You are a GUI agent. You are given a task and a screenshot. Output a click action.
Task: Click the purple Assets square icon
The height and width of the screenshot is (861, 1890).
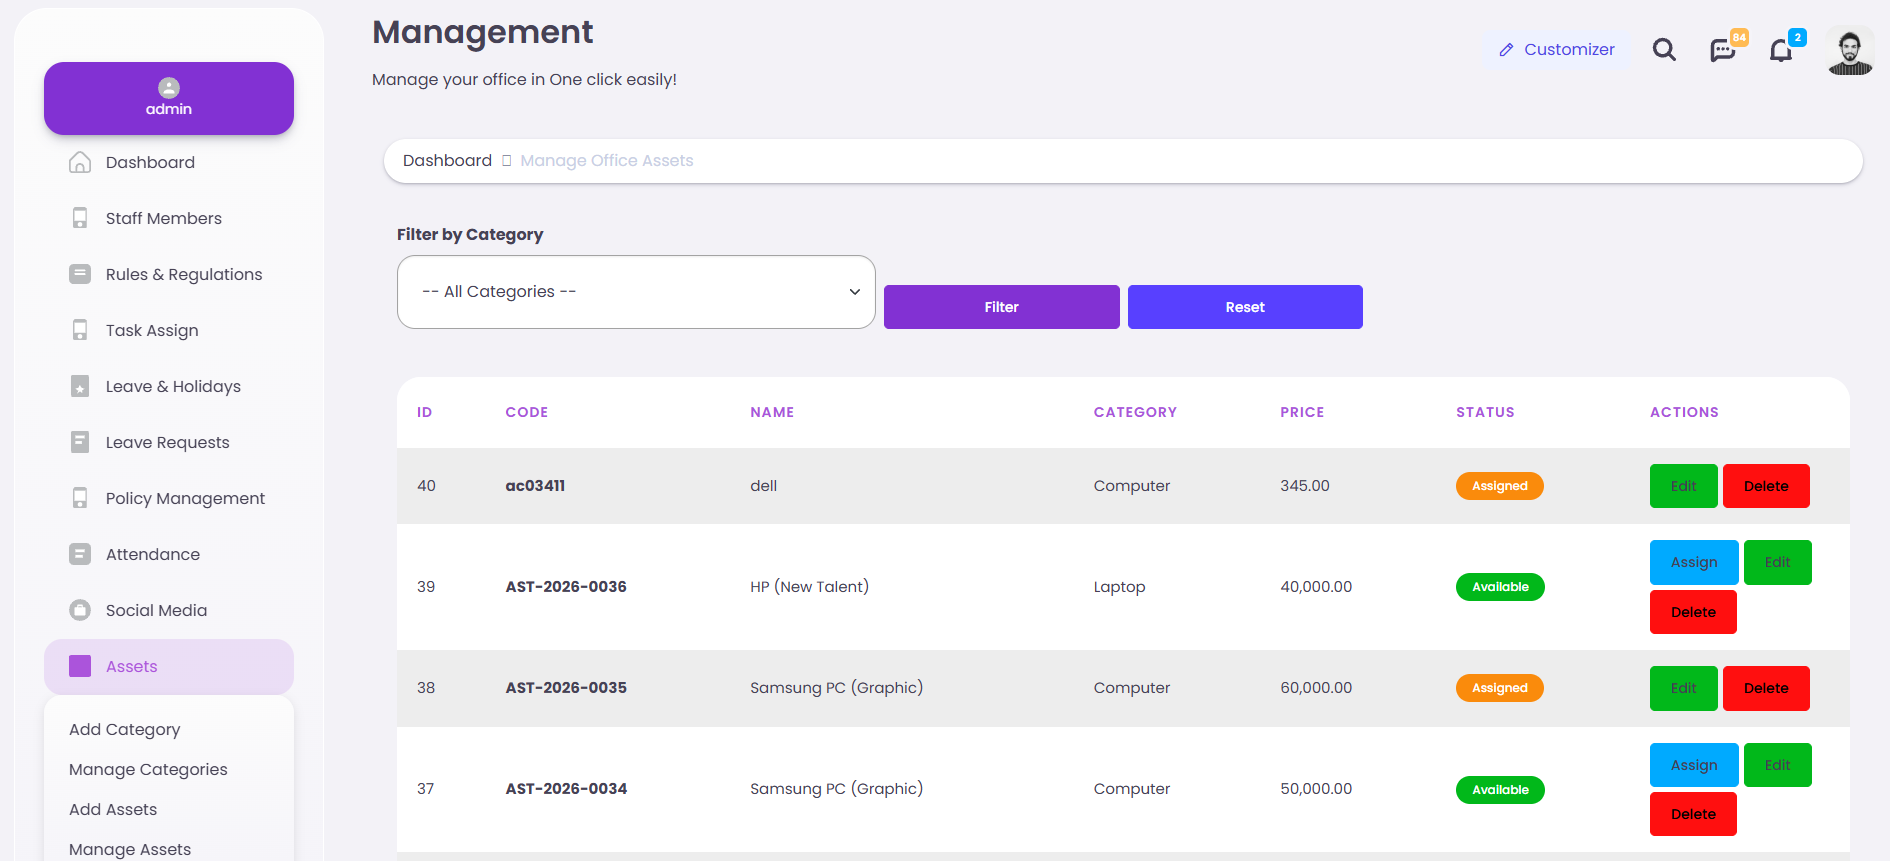tap(80, 666)
